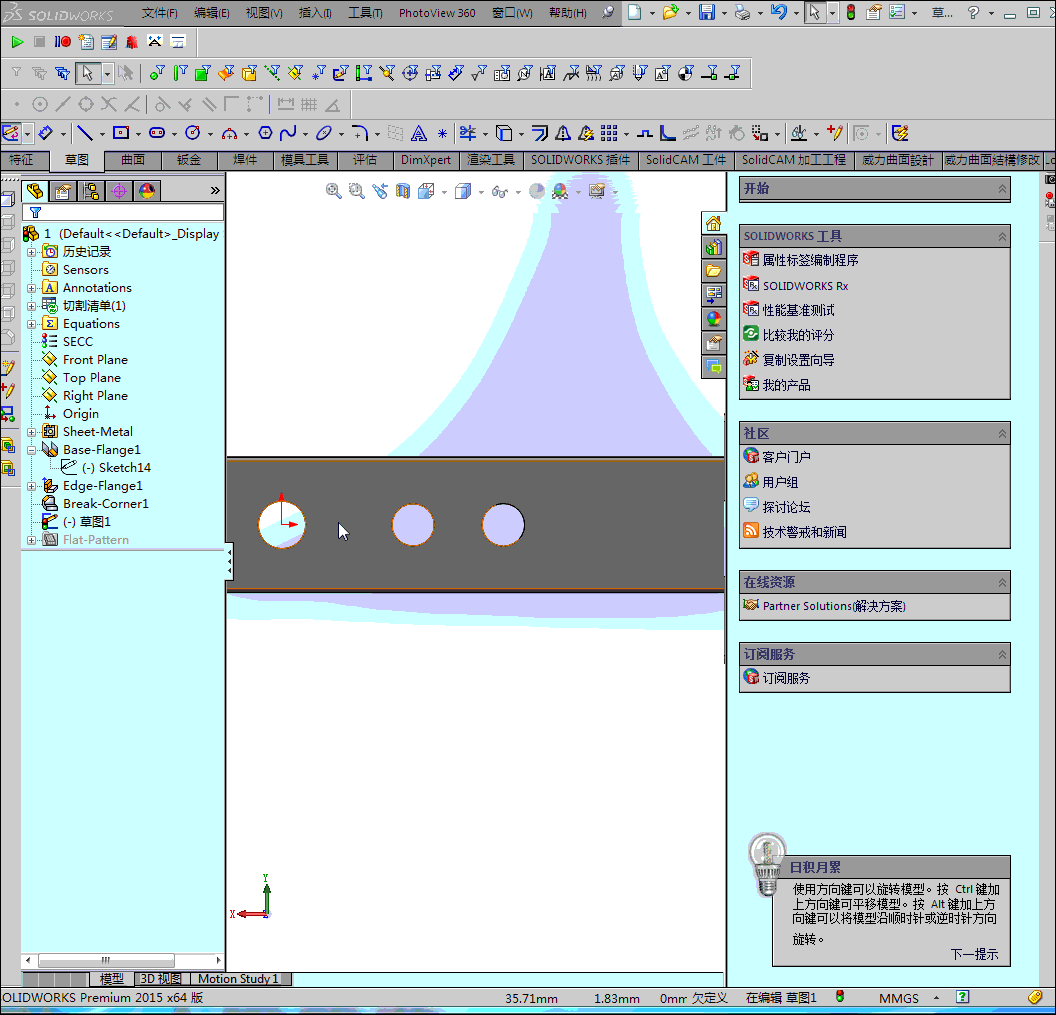Toggle the Exit Sketch button
The image size is (1056, 1015).
click(x=11, y=133)
